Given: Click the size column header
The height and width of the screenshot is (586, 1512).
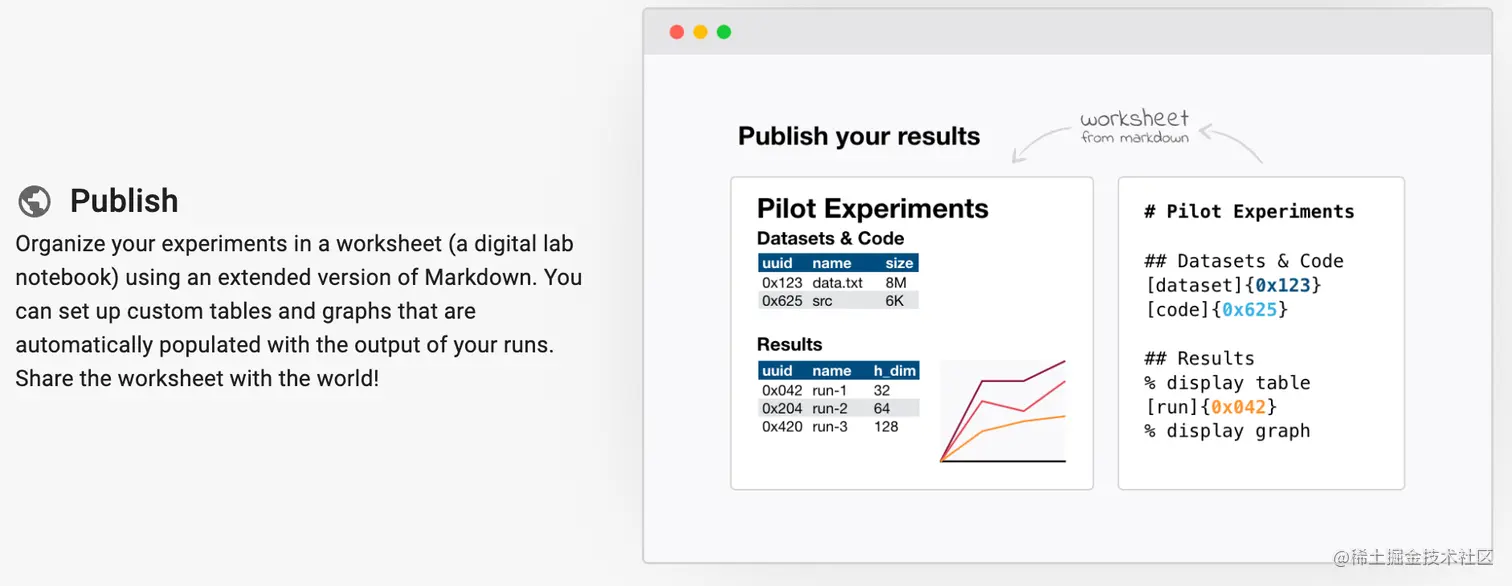Looking at the screenshot, I should coord(899,263).
